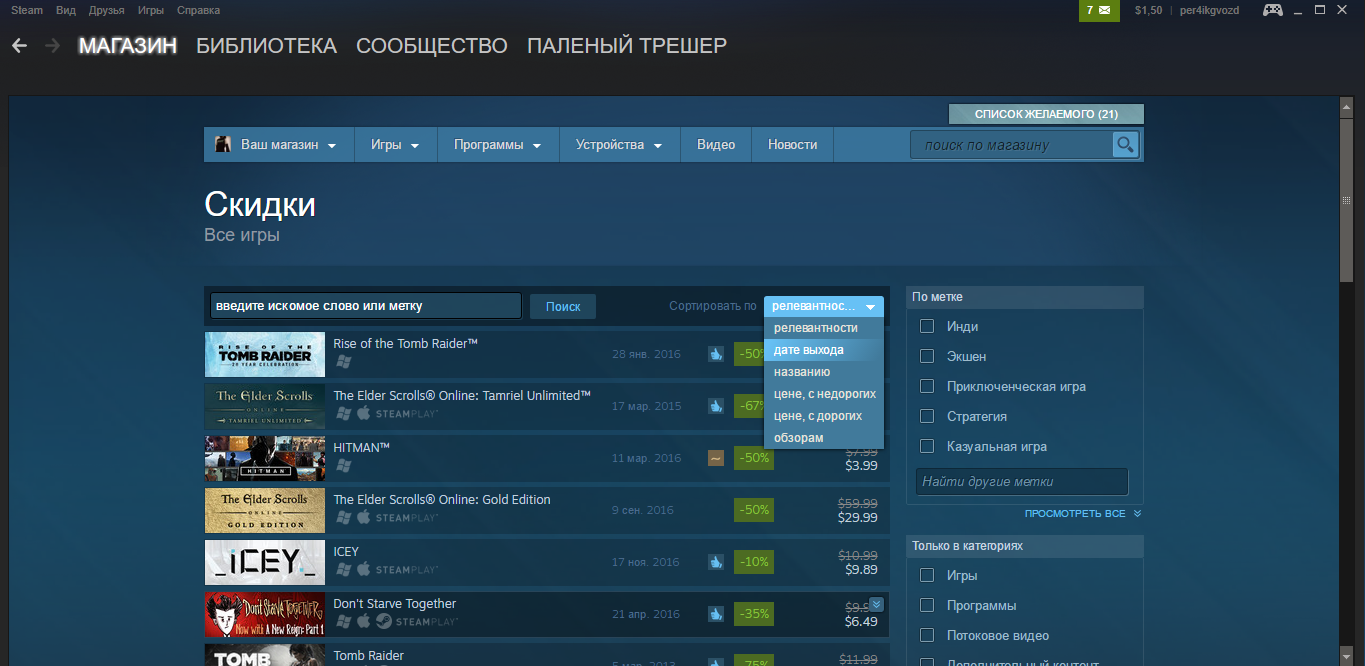The width and height of the screenshot is (1365, 666).
Task: Switch to СООБЩЕСТВО tab
Action: (432, 46)
